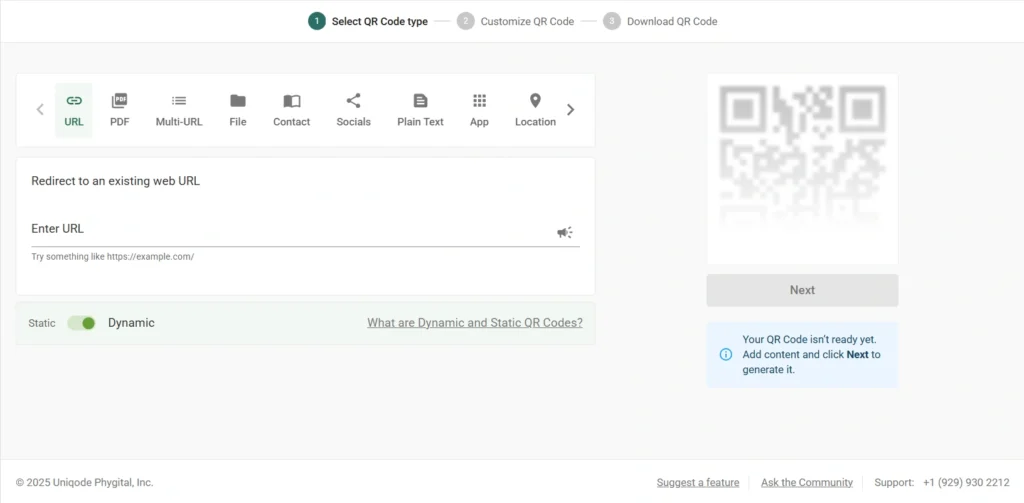Image resolution: width=1024 pixels, height=503 pixels.
Task: Click the example URL hint text
Action: (112, 257)
